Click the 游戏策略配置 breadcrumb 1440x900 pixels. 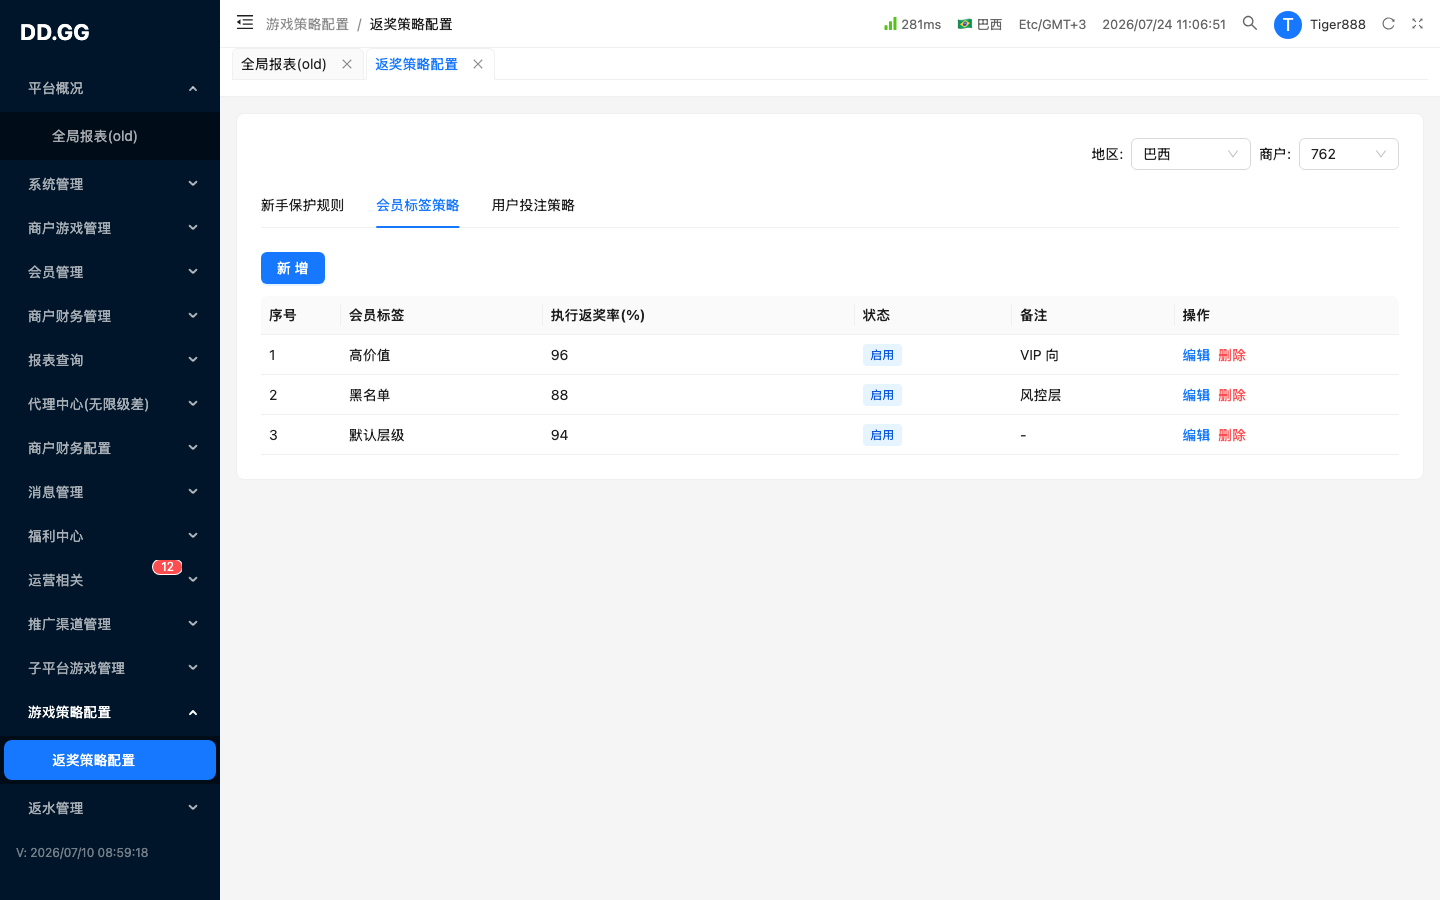[x=307, y=24]
